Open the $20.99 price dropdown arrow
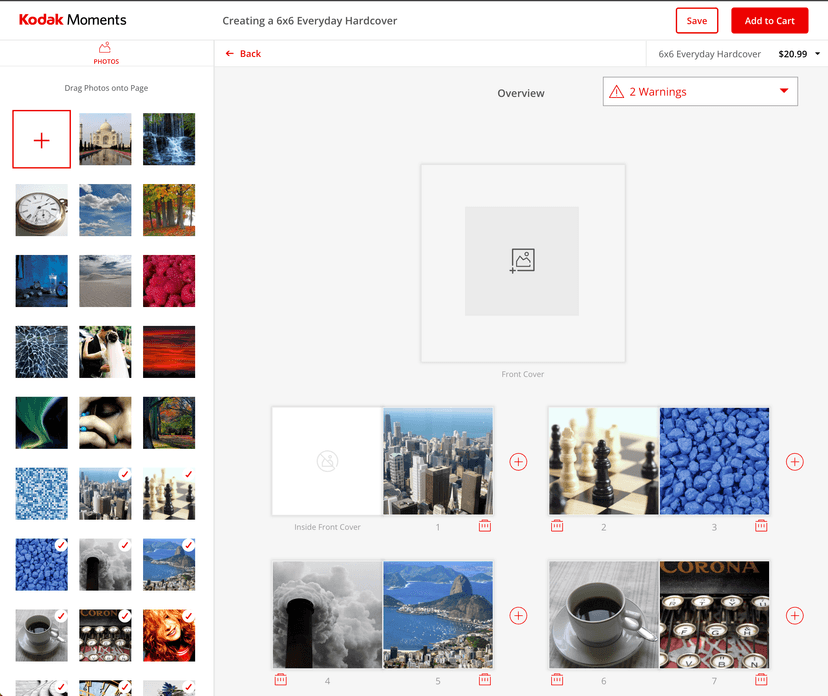828x696 pixels. click(817, 54)
